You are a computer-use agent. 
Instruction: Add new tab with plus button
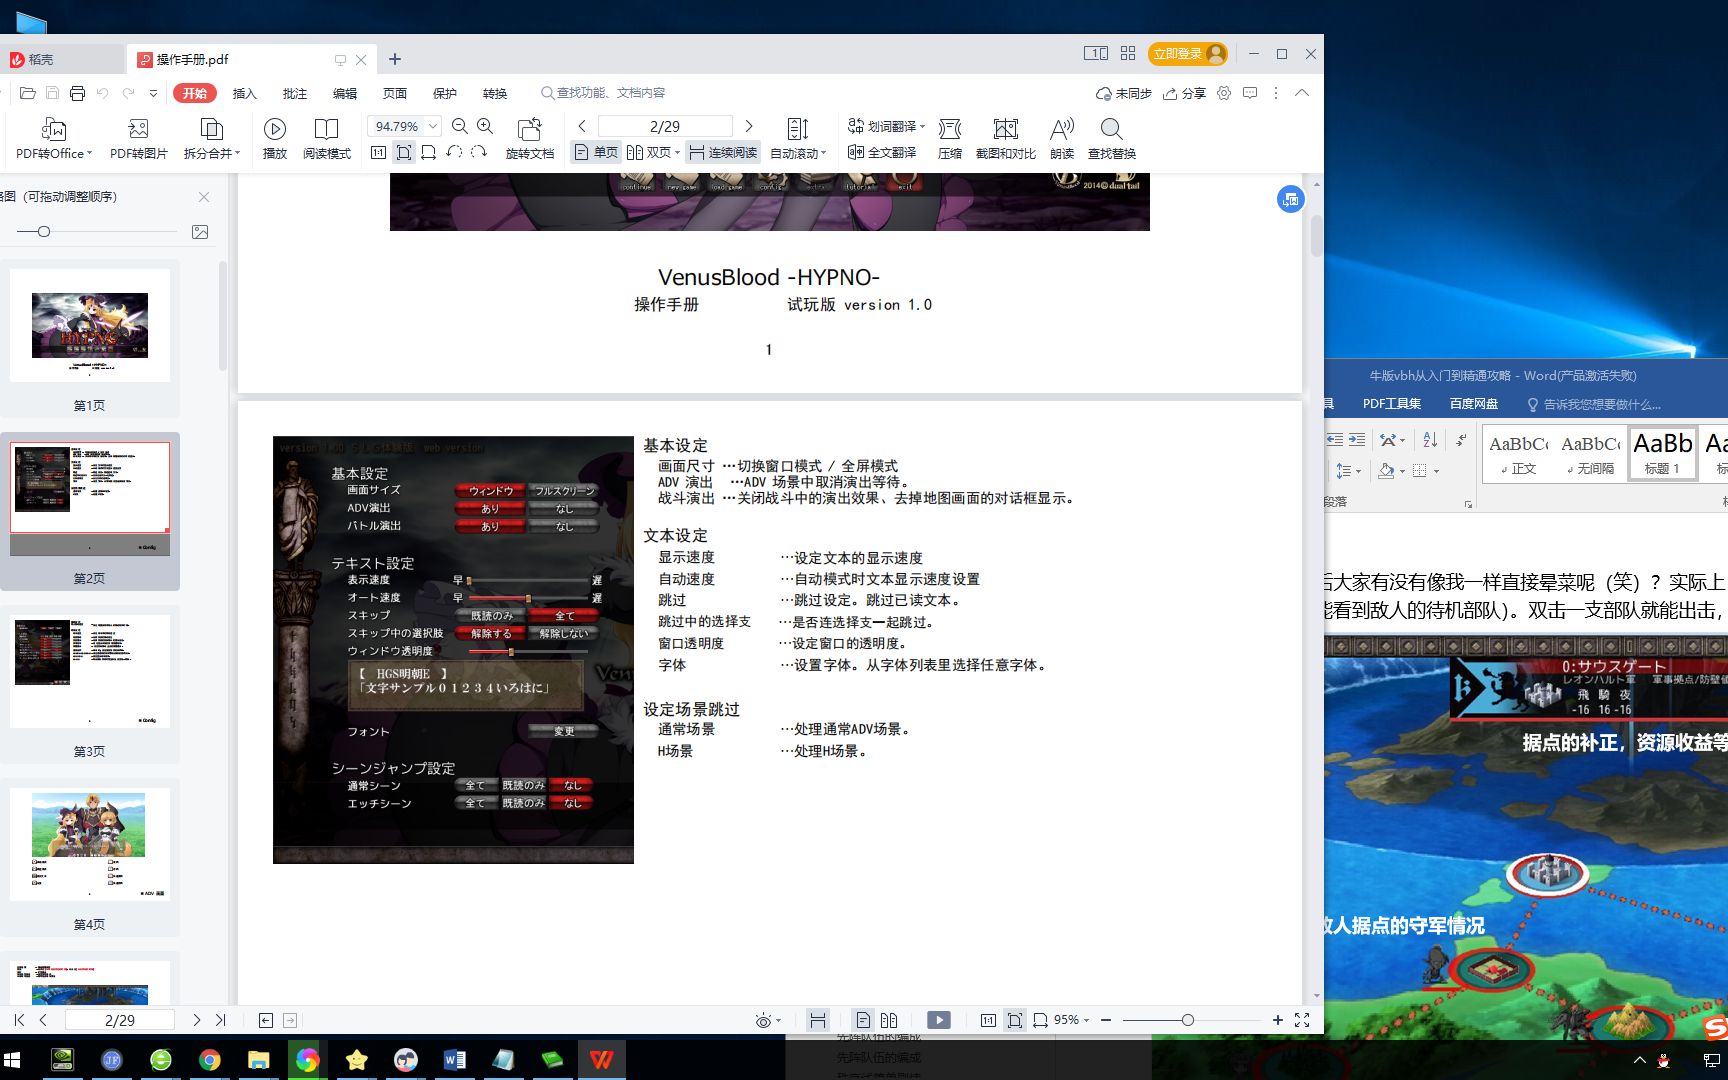[x=395, y=59]
